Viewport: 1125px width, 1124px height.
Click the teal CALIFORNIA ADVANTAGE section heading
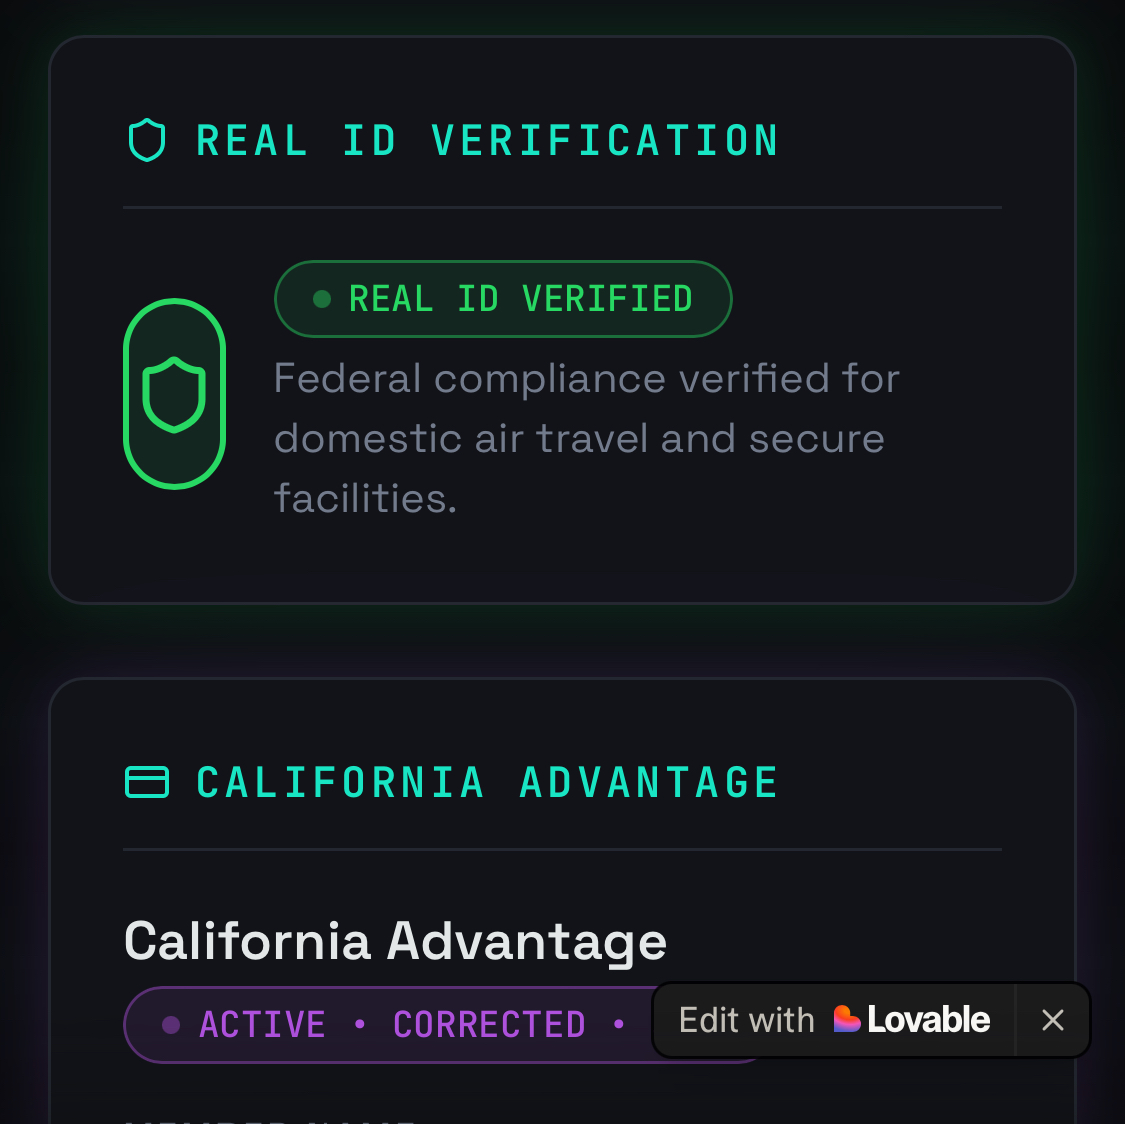[487, 782]
